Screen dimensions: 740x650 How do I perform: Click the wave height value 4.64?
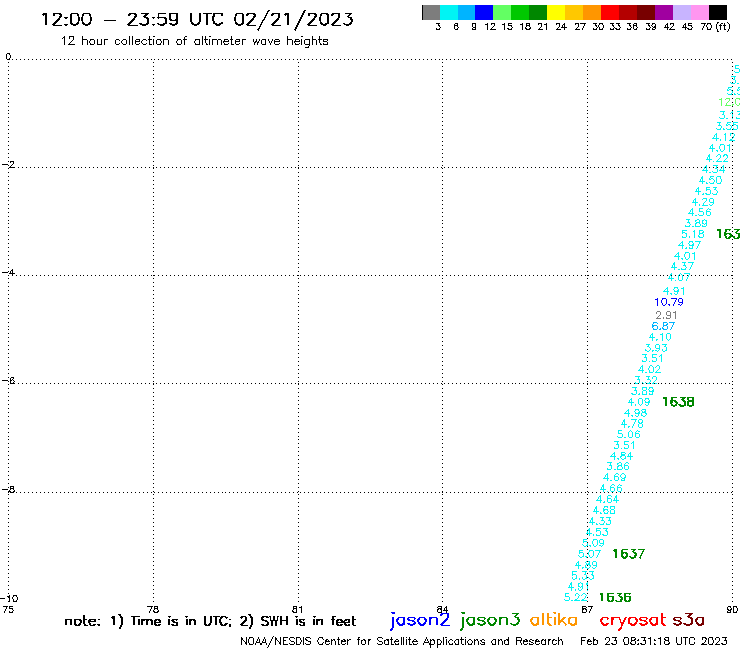[607, 499]
